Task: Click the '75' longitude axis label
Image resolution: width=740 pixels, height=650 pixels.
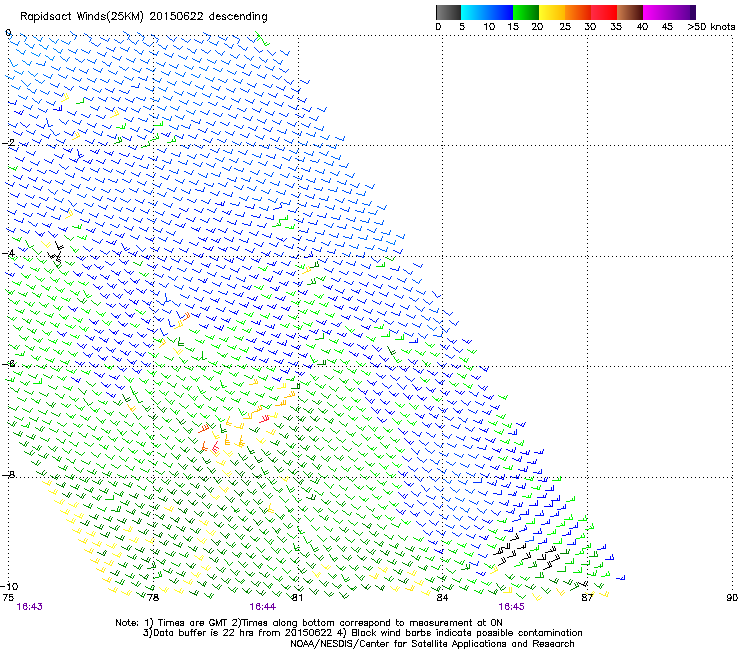Action: pos(8,598)
